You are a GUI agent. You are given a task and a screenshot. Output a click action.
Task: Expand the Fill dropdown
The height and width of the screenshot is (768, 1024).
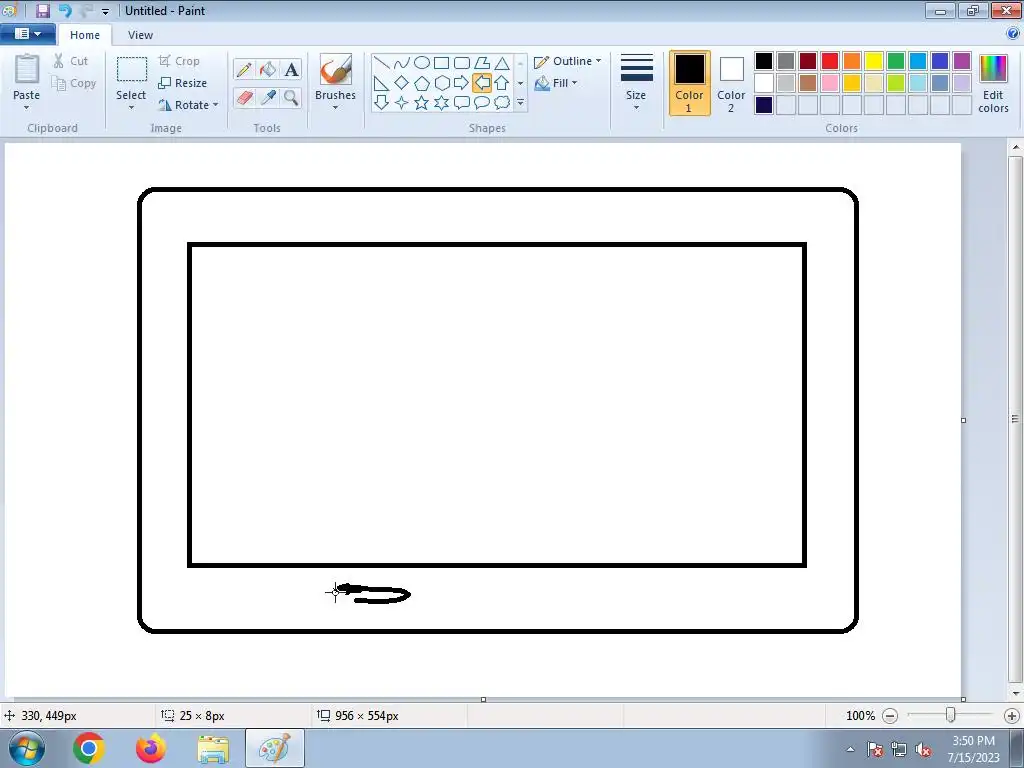[575, 83]
